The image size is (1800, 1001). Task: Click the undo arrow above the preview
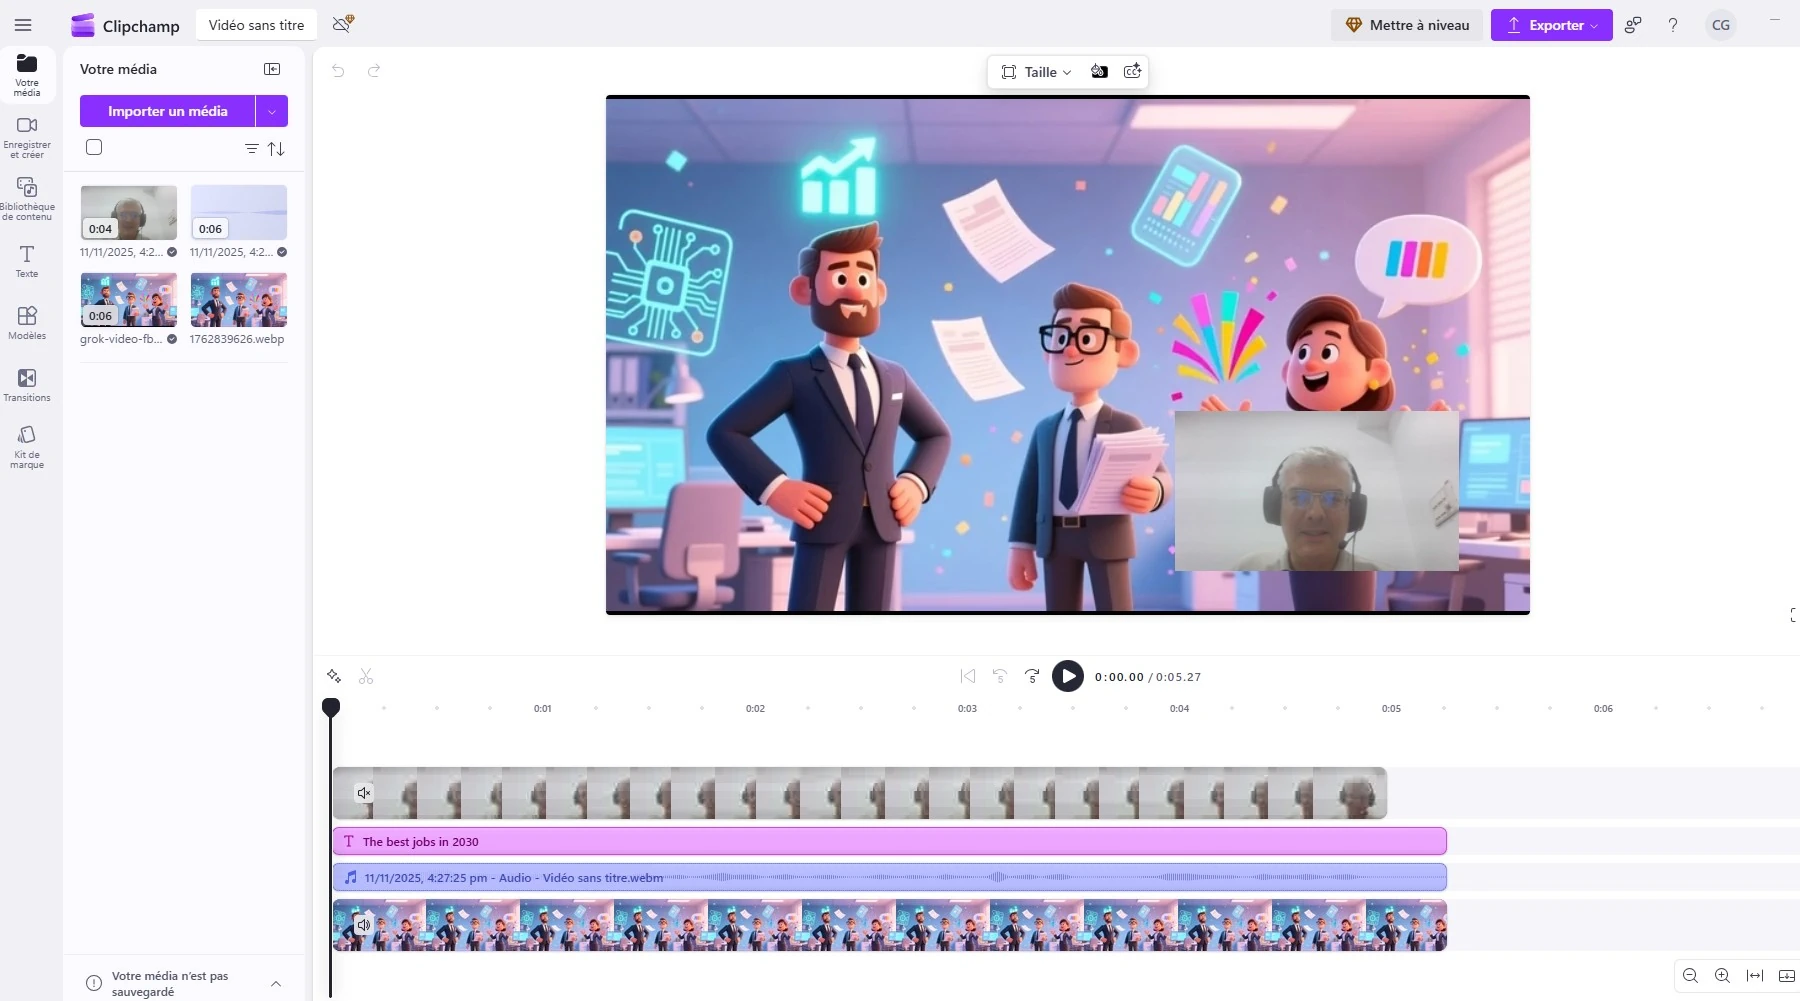click(337, 71)
